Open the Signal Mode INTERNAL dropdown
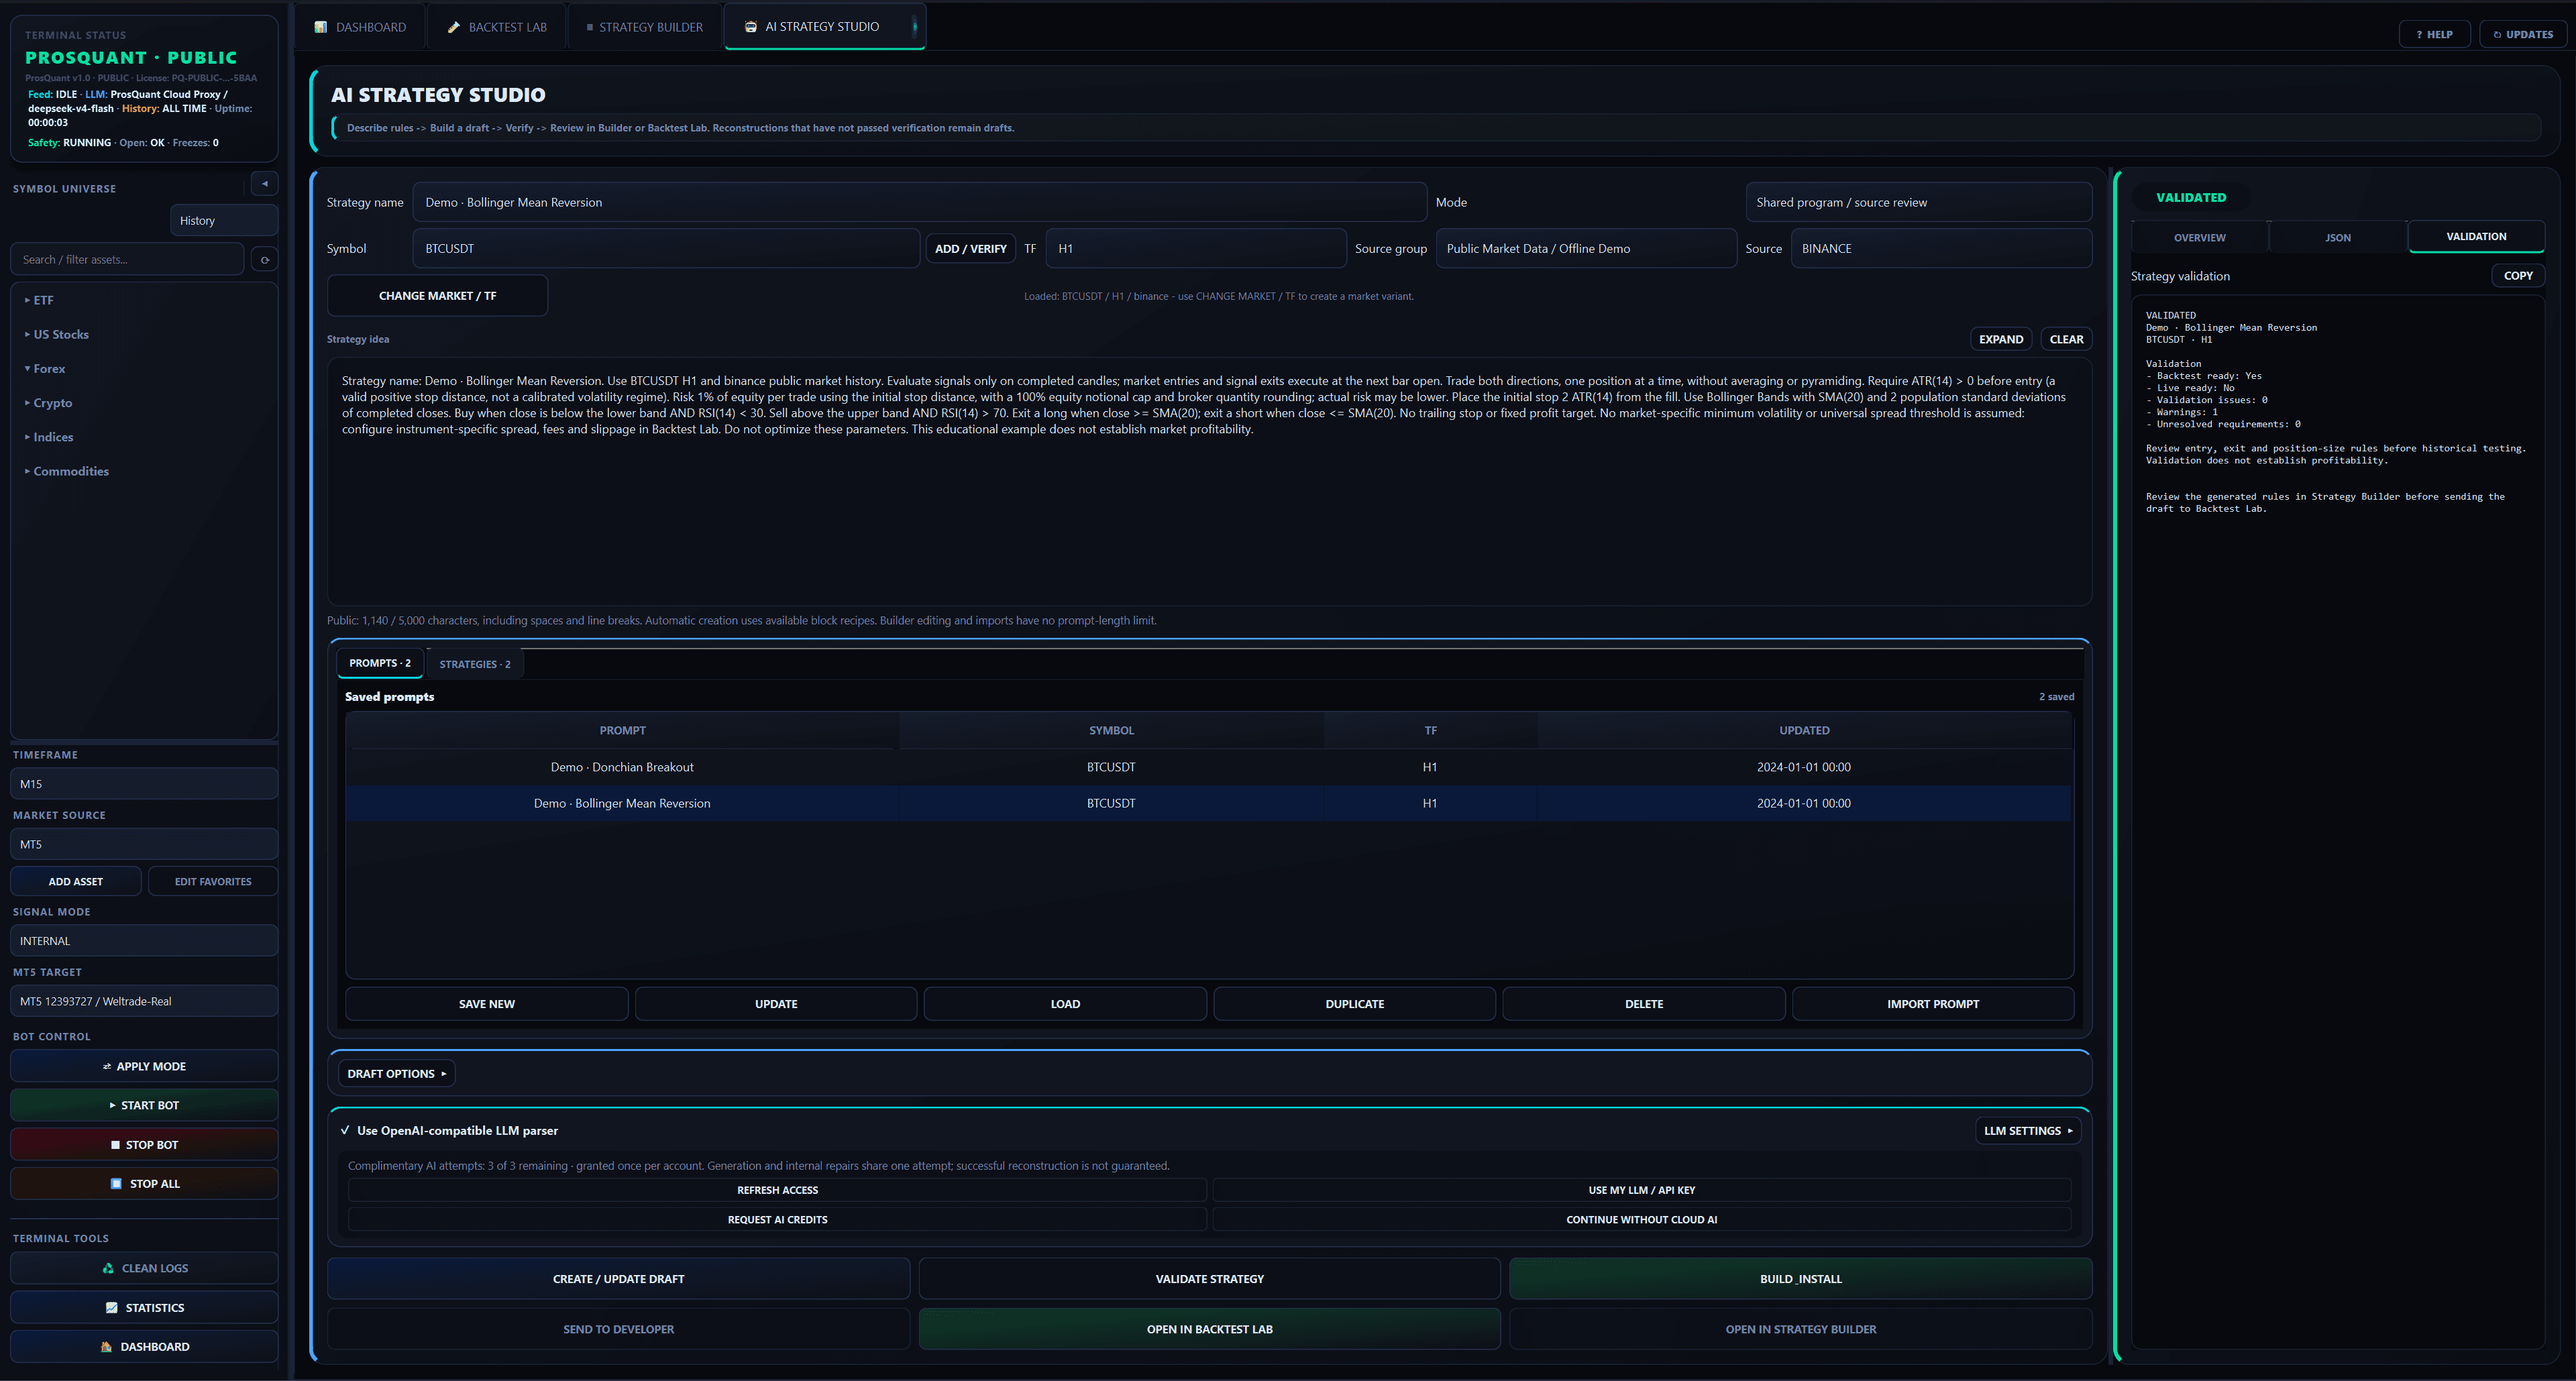The height and width of the screenshot is (1381, 2576). pyautogui.click(x=144, y=941)
